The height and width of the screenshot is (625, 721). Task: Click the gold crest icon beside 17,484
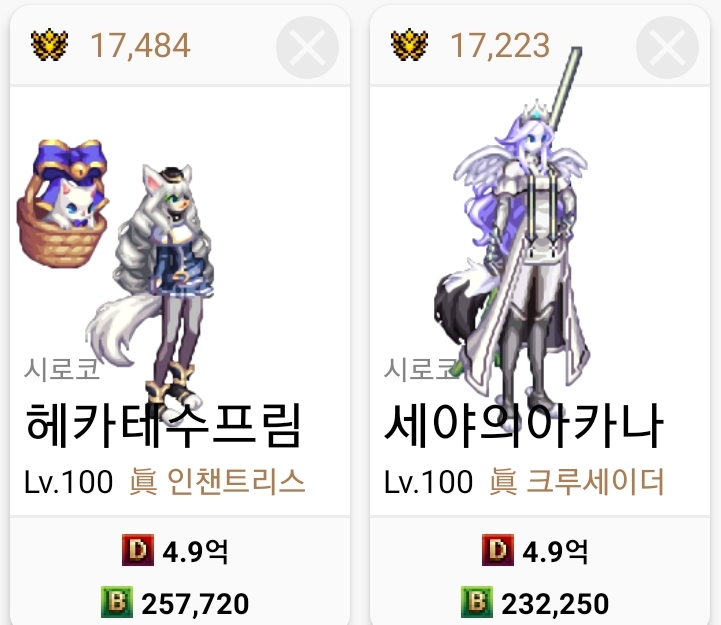(x=50, y=45)
